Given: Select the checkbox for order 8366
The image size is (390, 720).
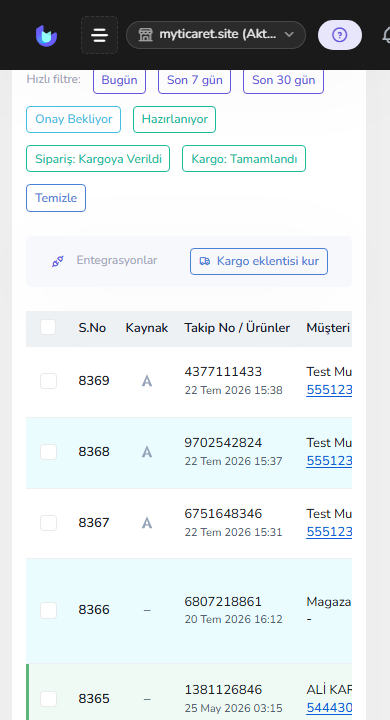Looking at the screenshot, I should click(48, 610).
